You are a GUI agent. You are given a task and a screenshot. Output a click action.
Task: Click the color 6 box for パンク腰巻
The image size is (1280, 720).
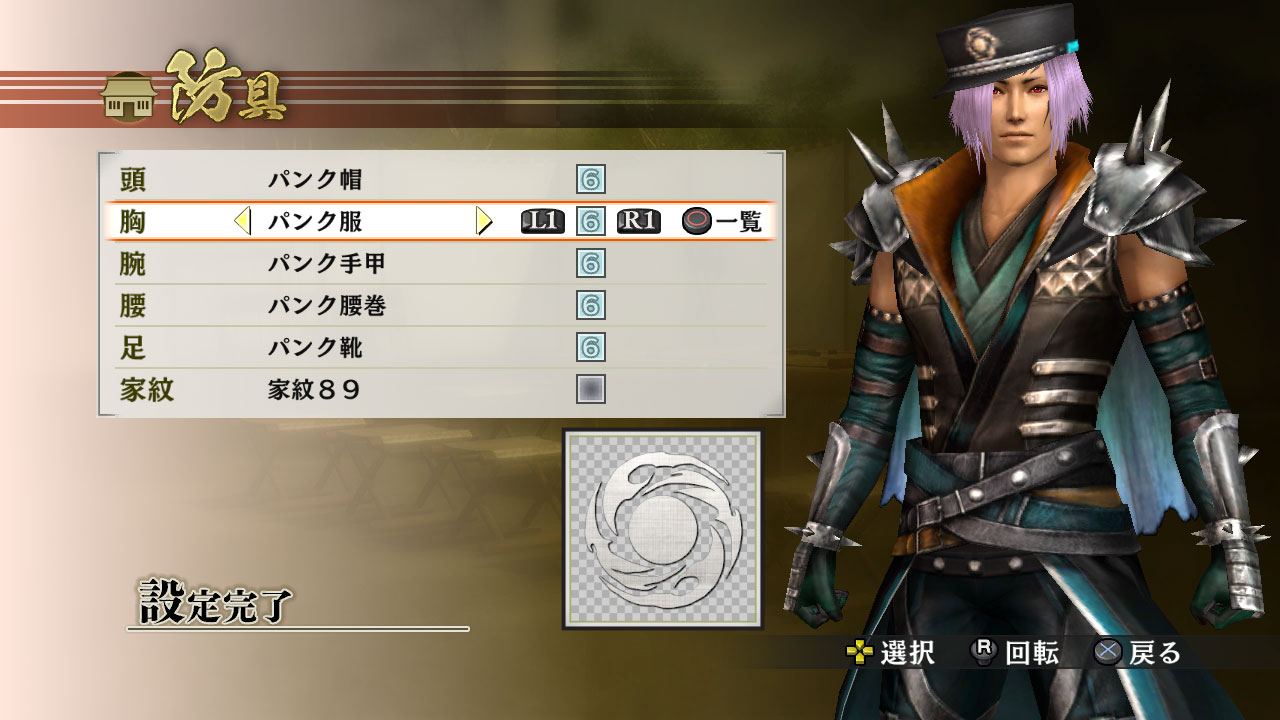[x=591, y=305]
